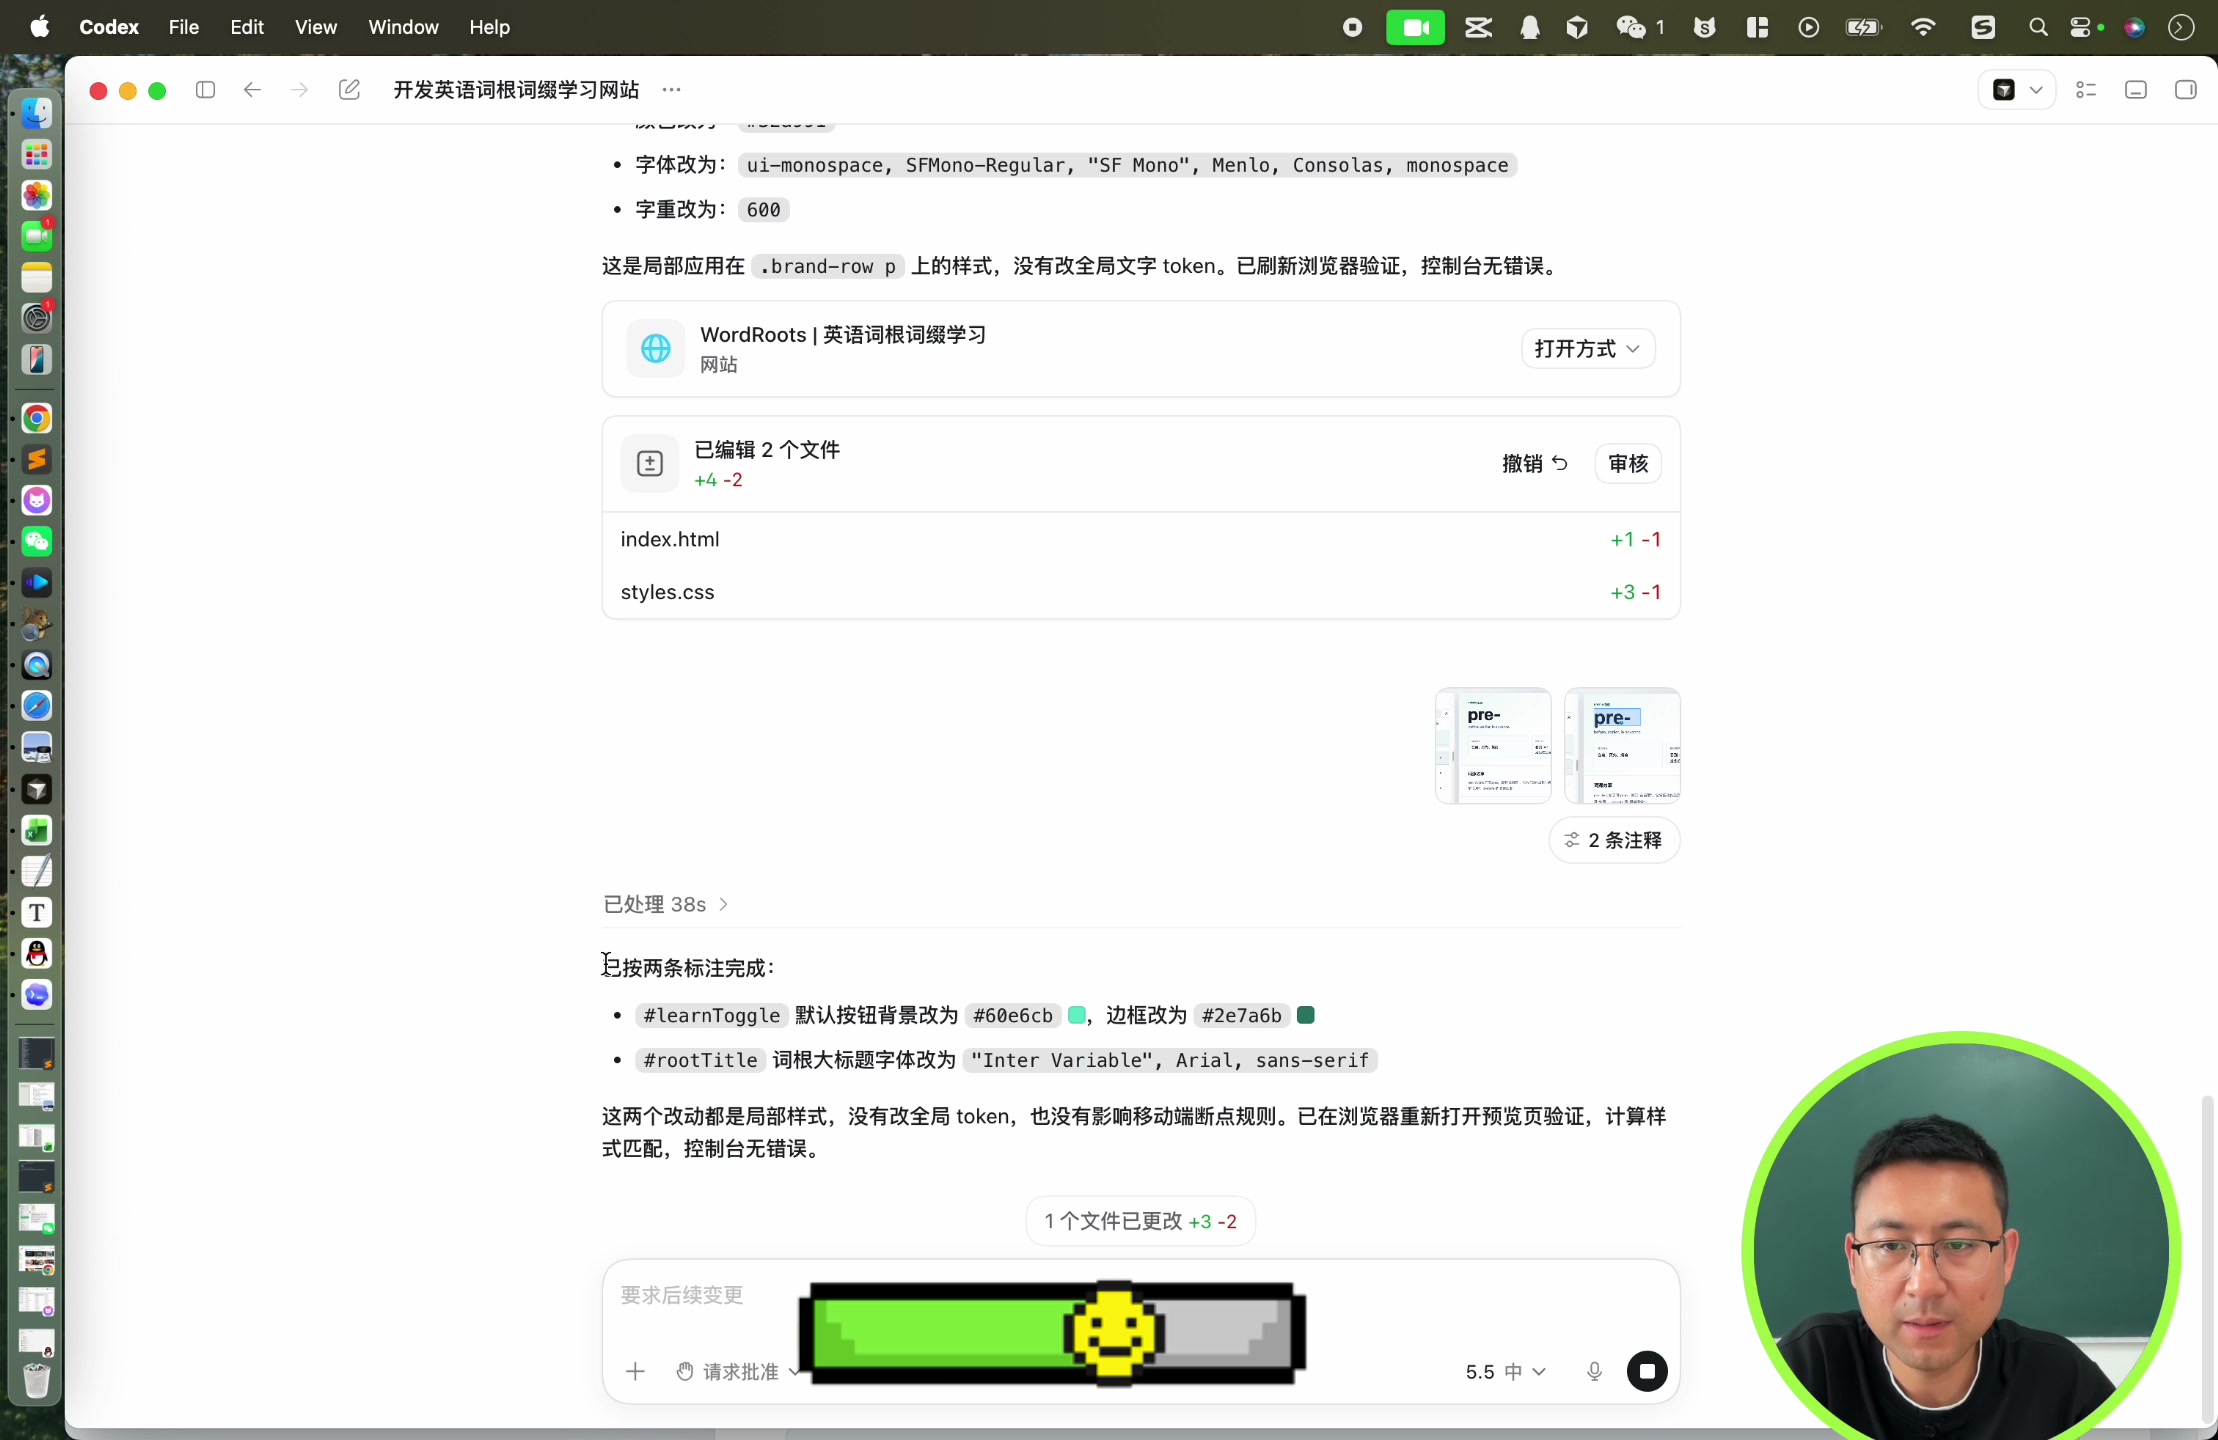This screenshot has height=1440, width=2218.
Task: Stop the running task button
Action: click(1647, 1371)
